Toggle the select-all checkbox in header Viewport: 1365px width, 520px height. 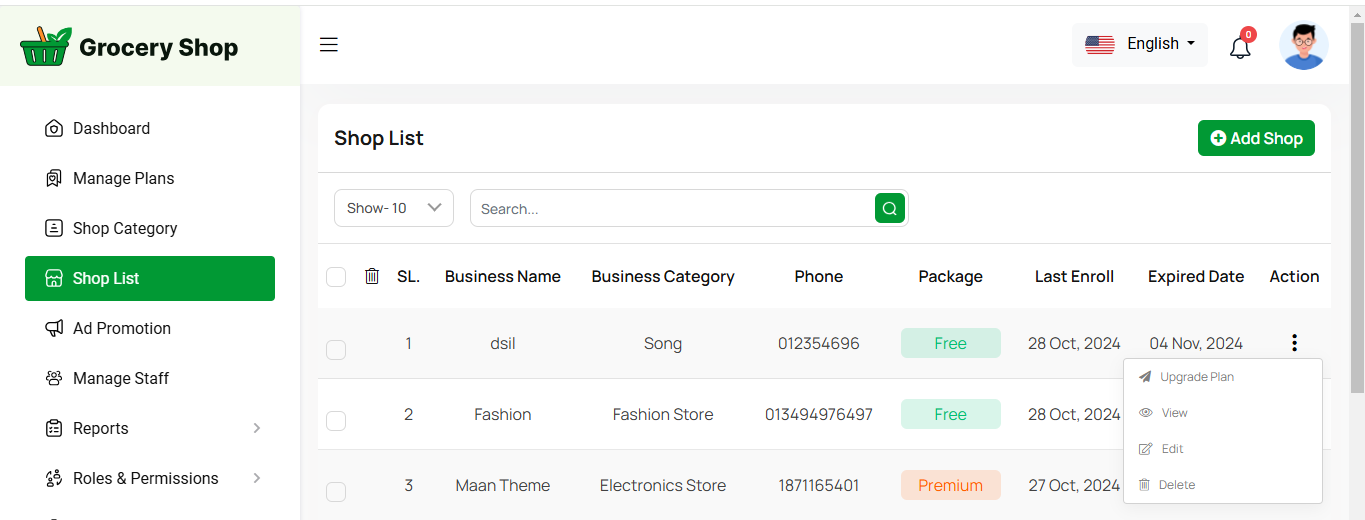tap(336, 277)
